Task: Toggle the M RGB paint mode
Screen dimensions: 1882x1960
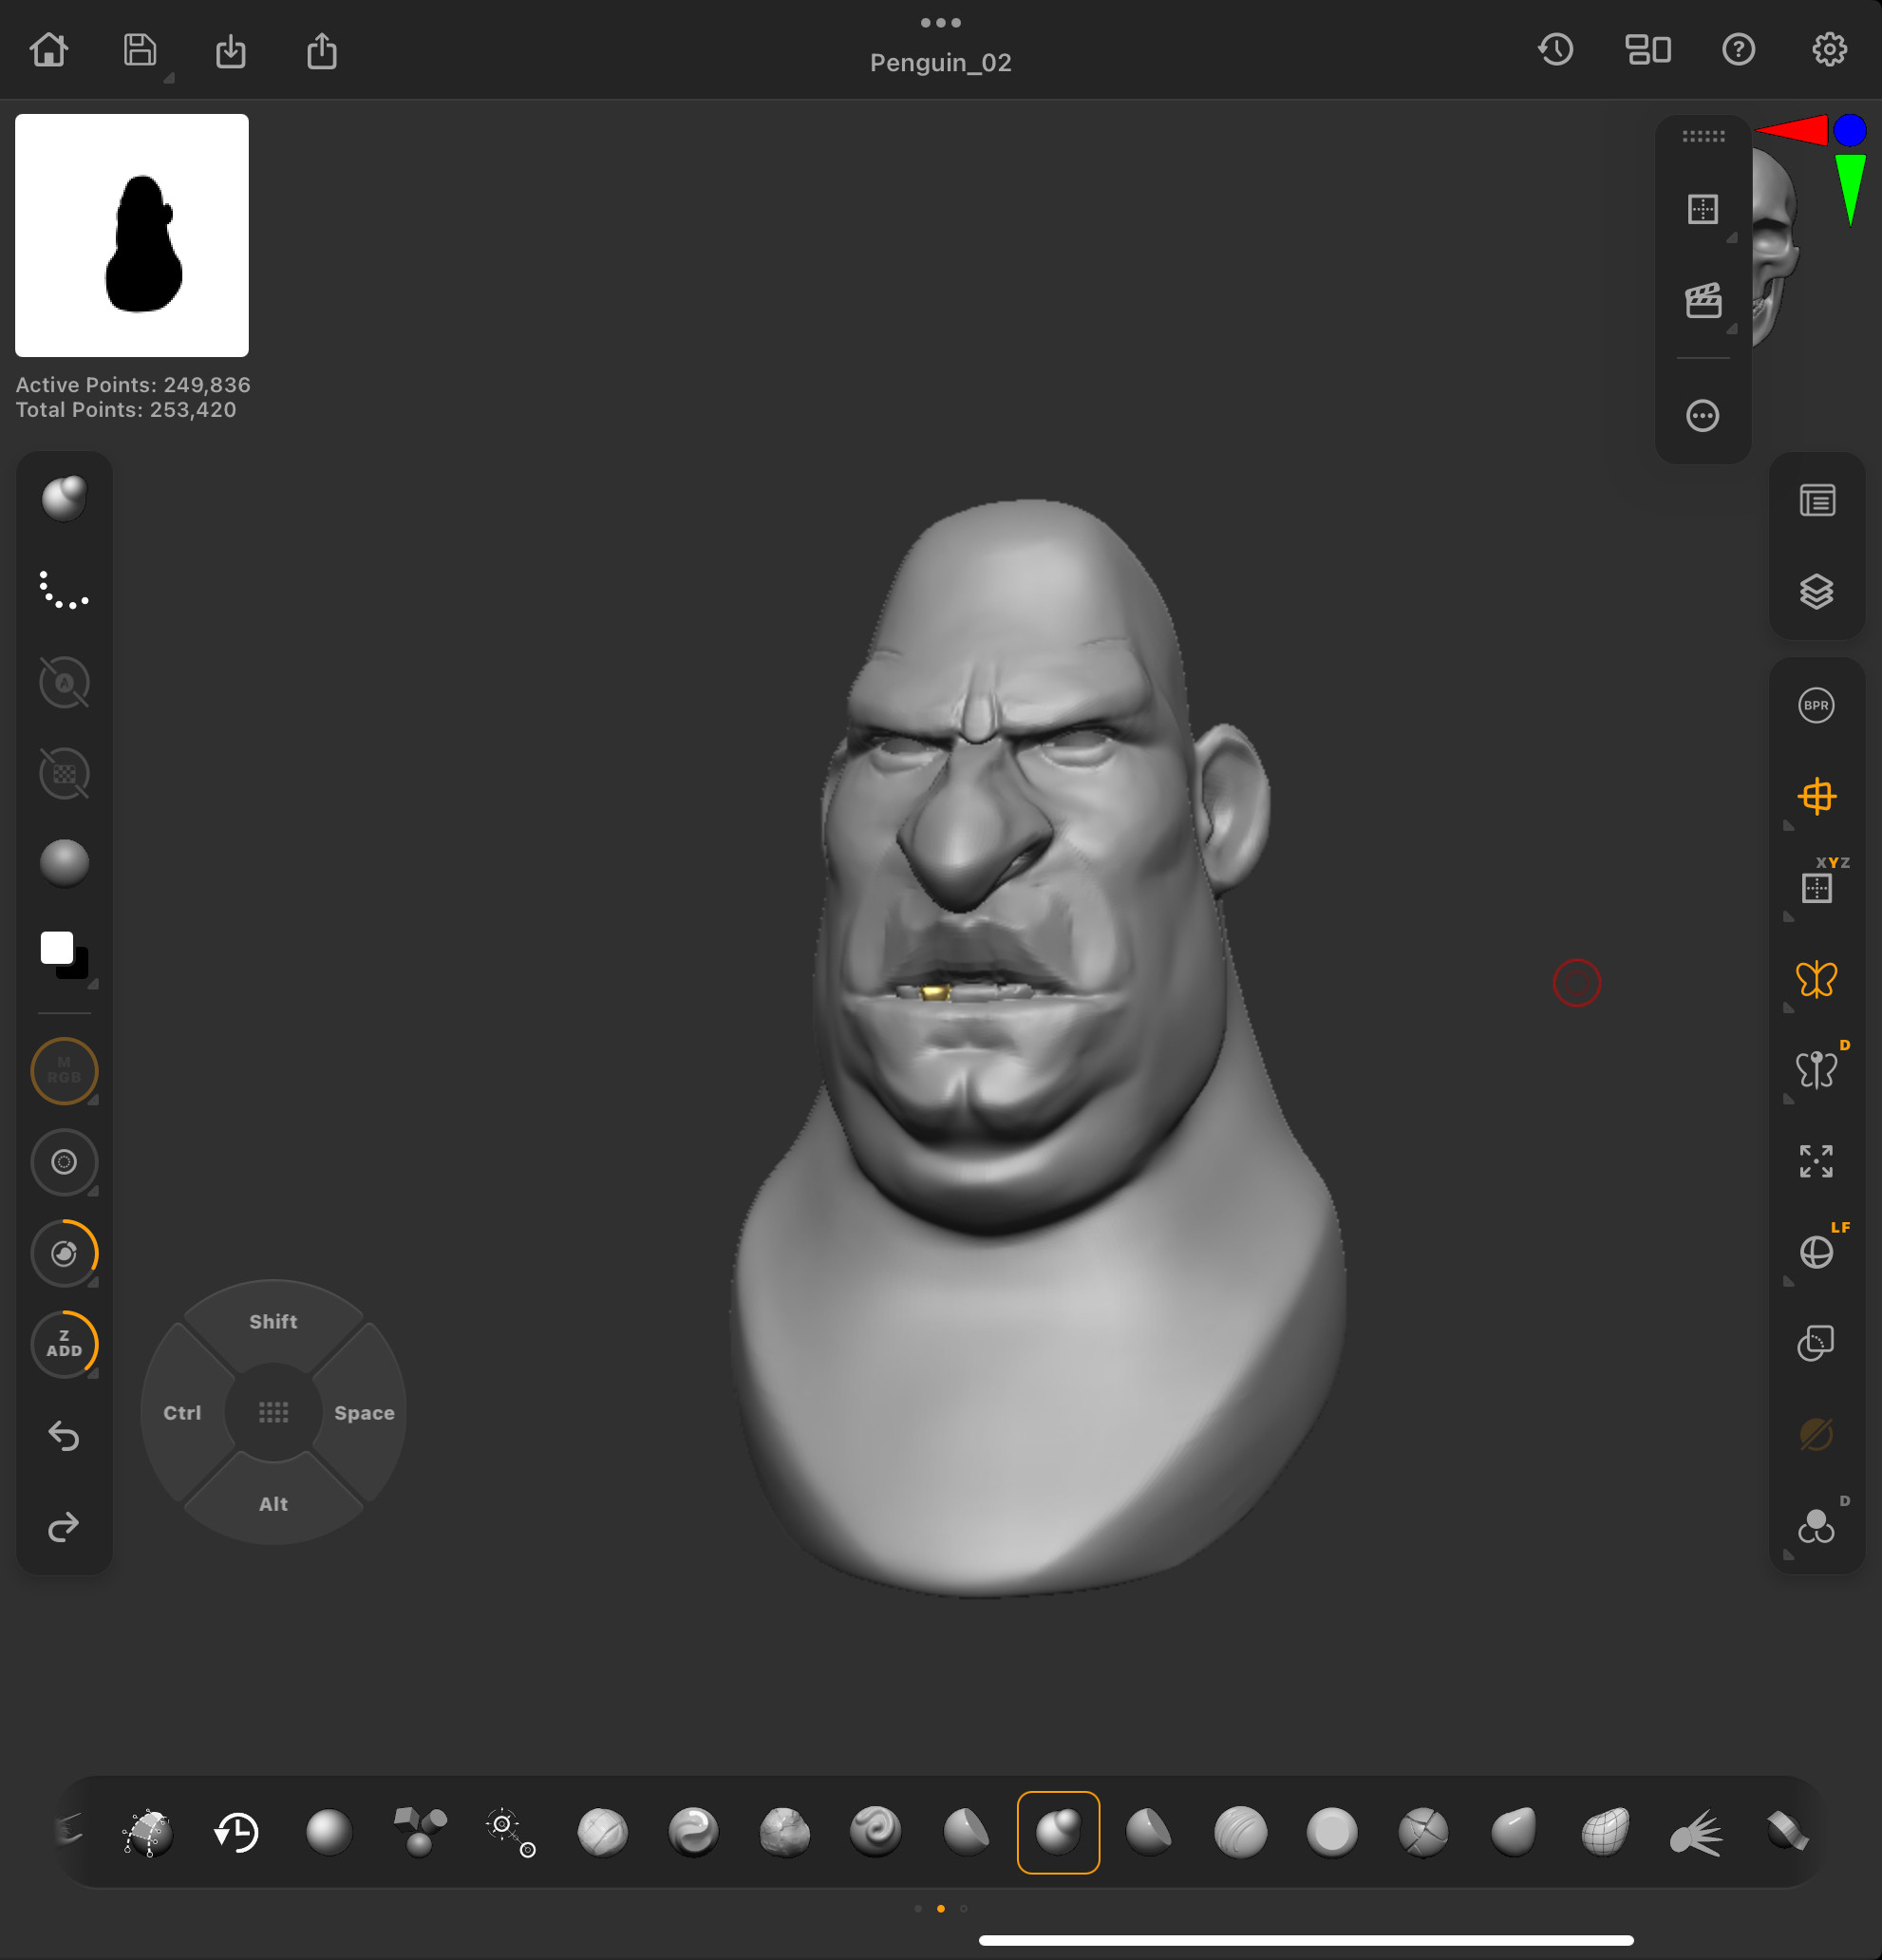Action: 64,1071
